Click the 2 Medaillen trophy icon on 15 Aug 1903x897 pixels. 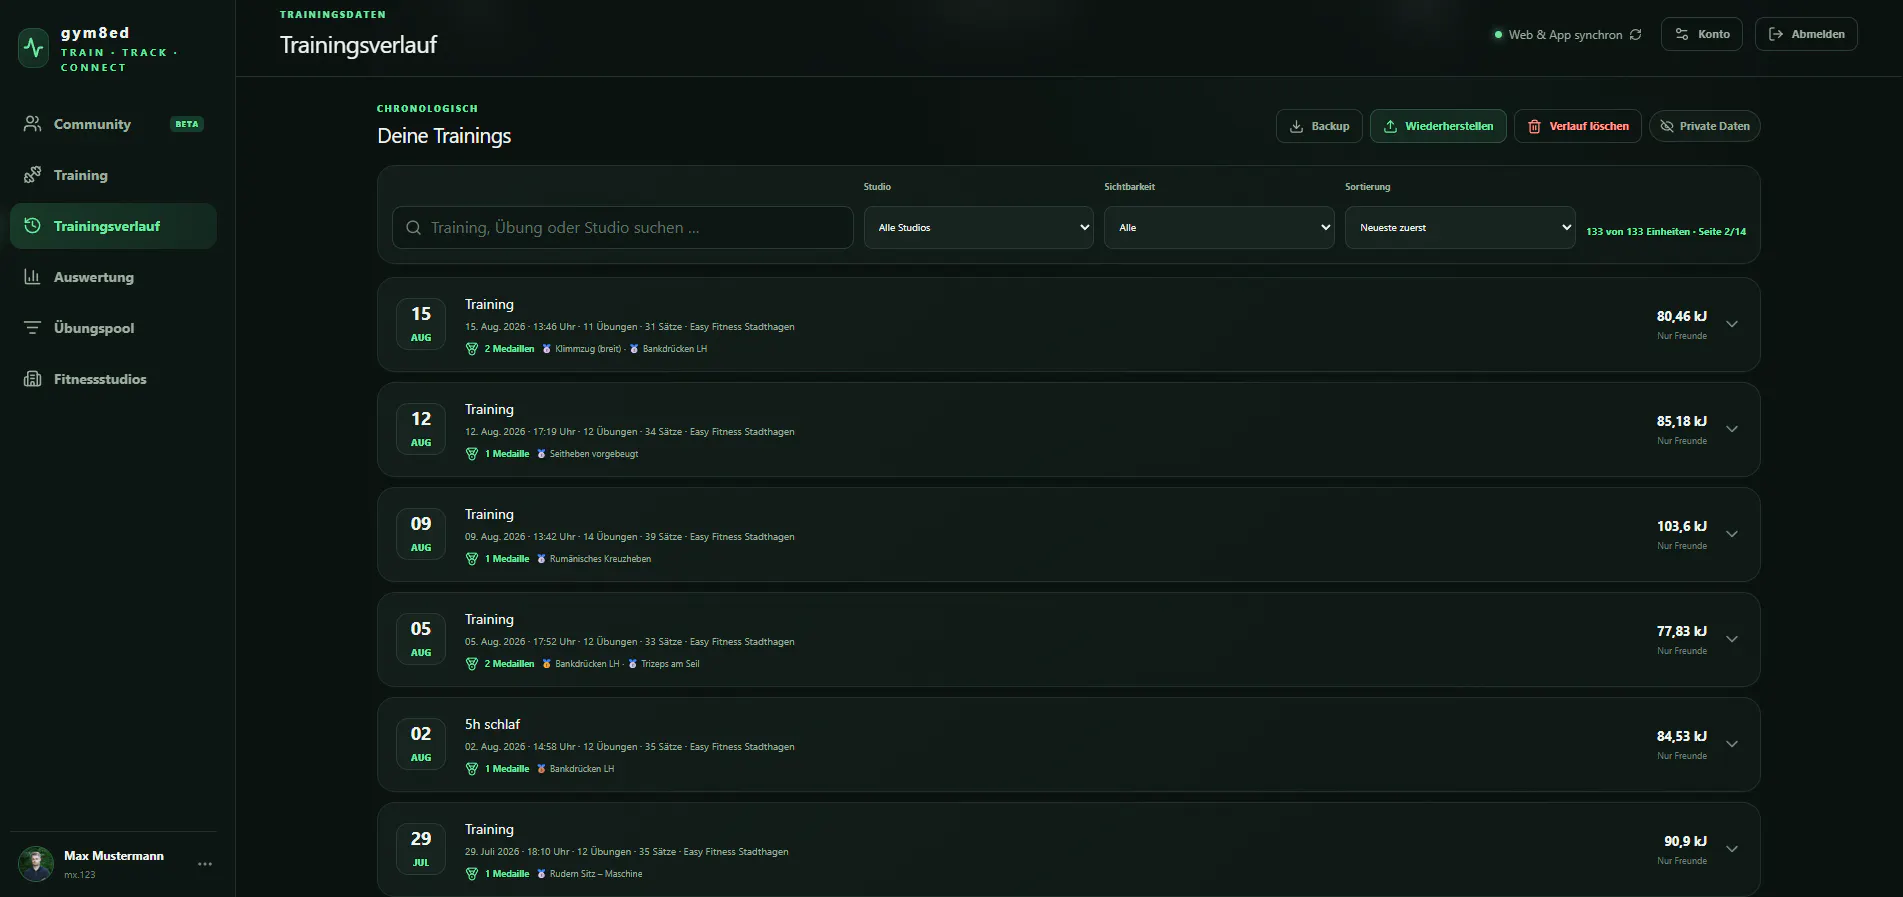[x=472, y=349]
